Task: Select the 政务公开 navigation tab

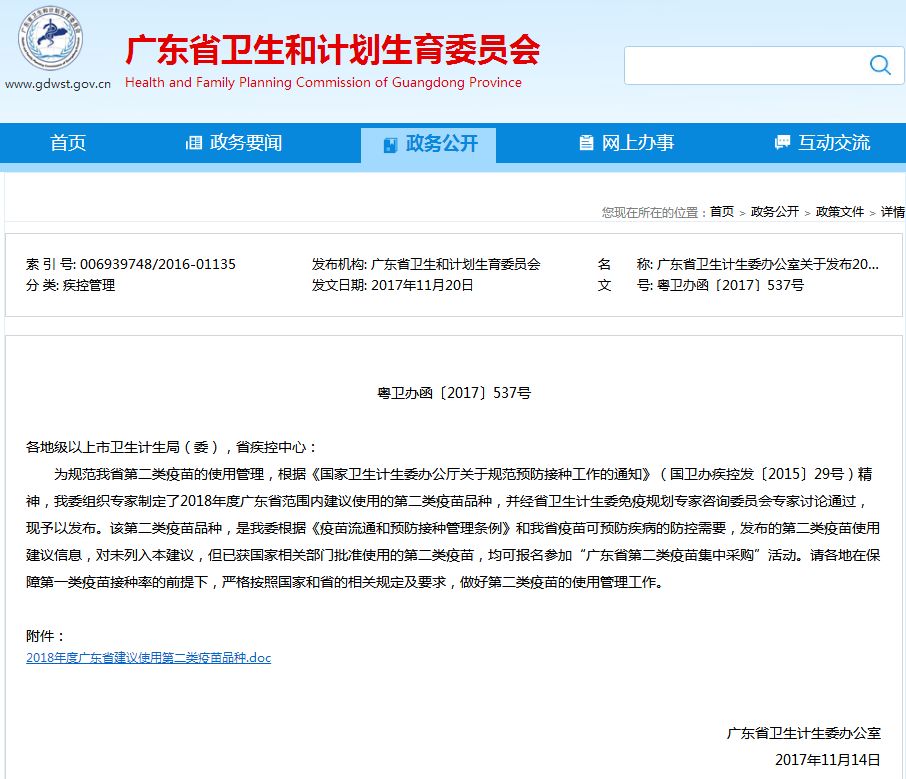Action: coord(429,144)
